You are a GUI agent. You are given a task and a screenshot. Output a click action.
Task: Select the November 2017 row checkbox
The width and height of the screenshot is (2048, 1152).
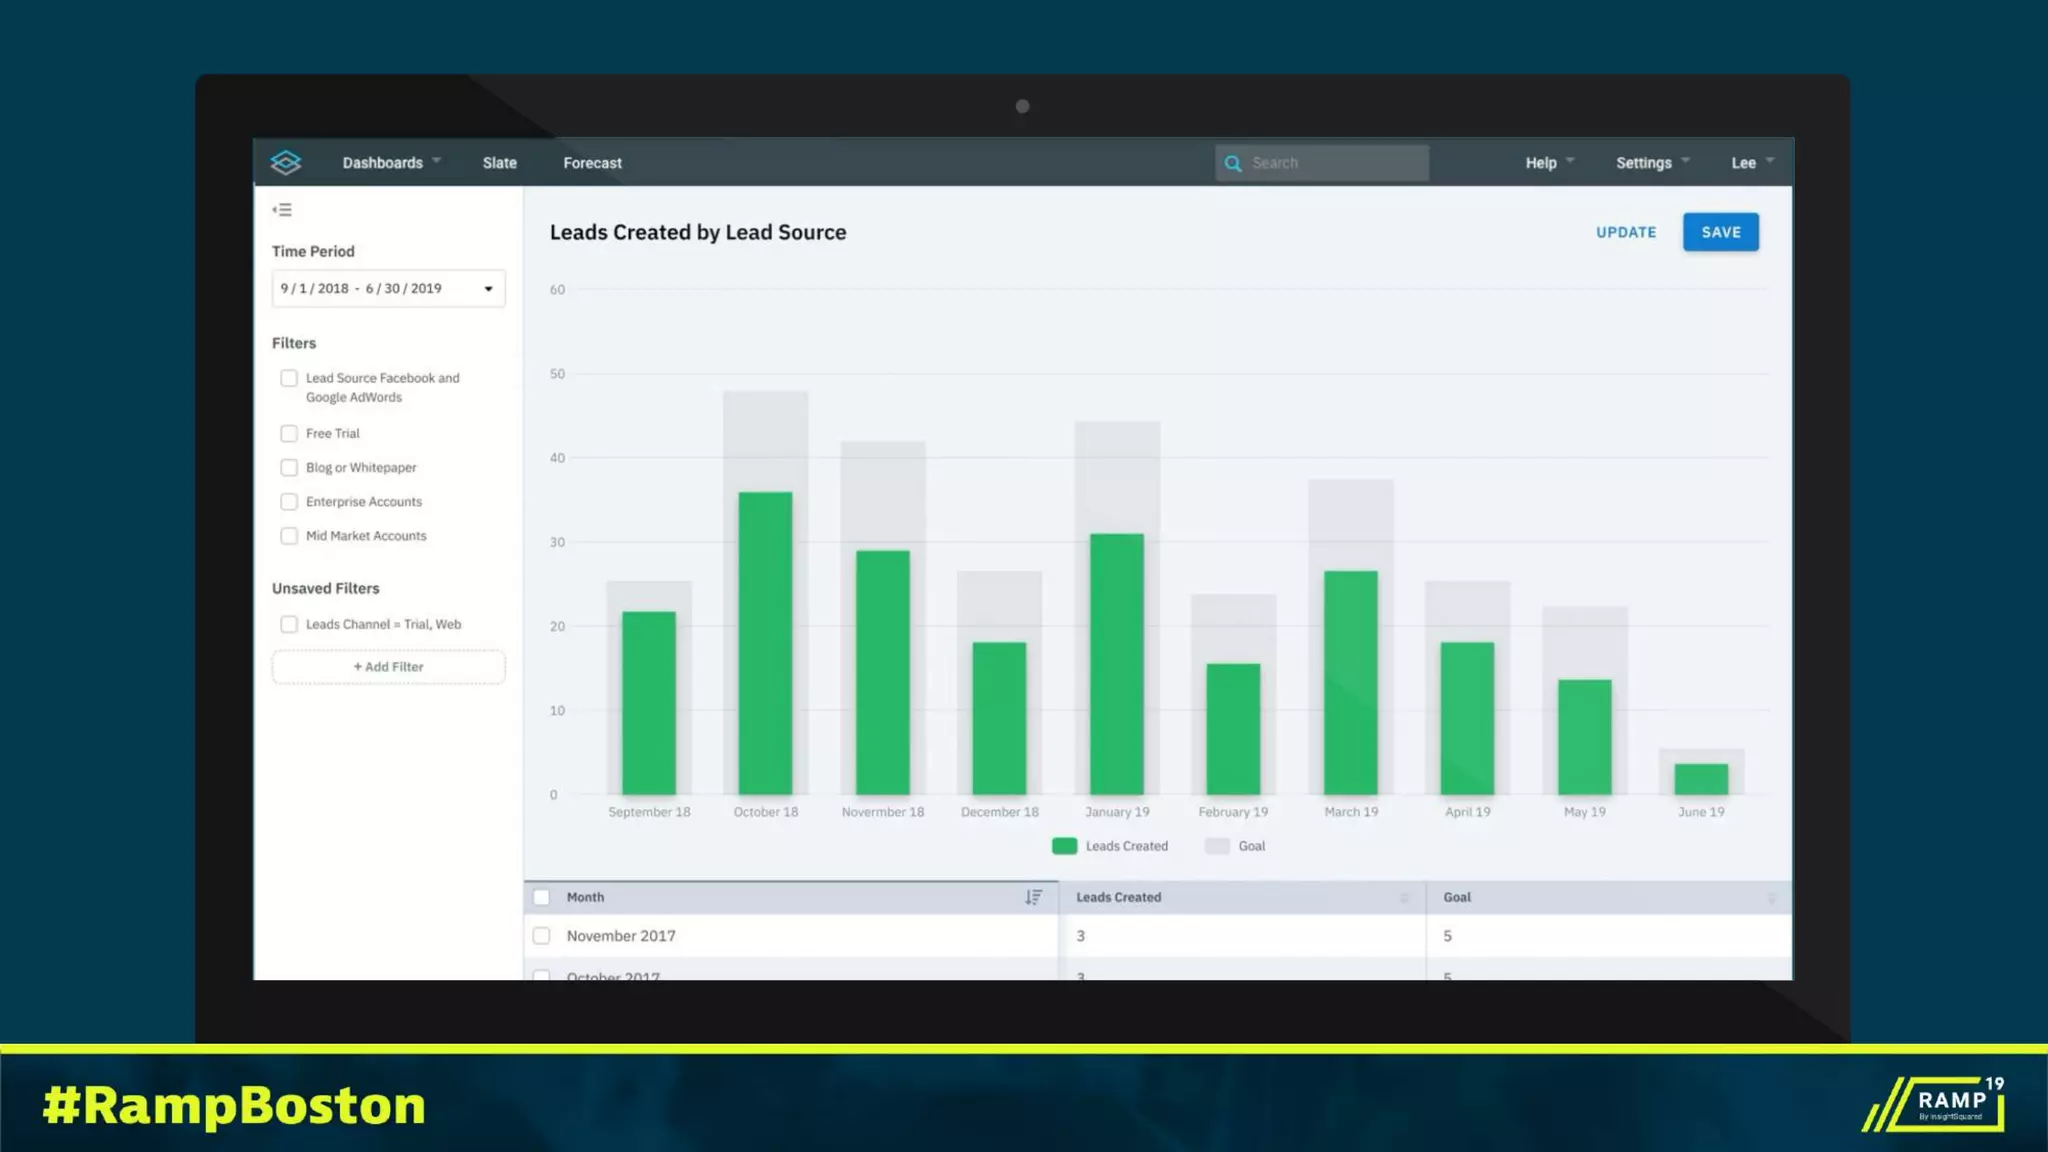point(542,936)
